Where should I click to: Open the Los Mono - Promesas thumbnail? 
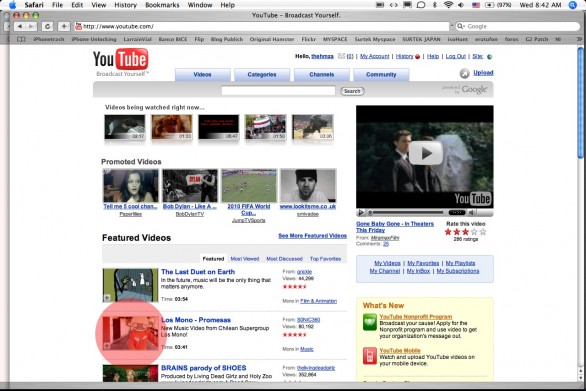coord(130,333)
